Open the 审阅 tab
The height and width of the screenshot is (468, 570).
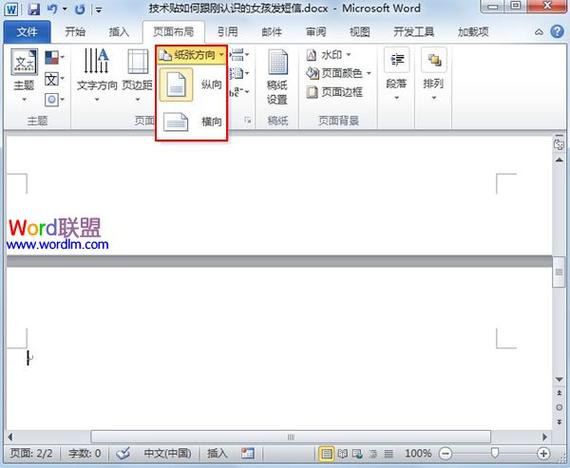pos(316,32)
